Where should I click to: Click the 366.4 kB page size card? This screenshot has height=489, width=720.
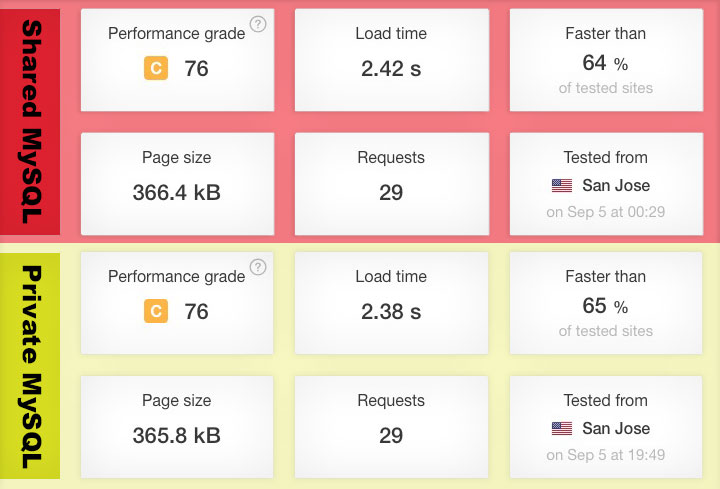[177, 184]
